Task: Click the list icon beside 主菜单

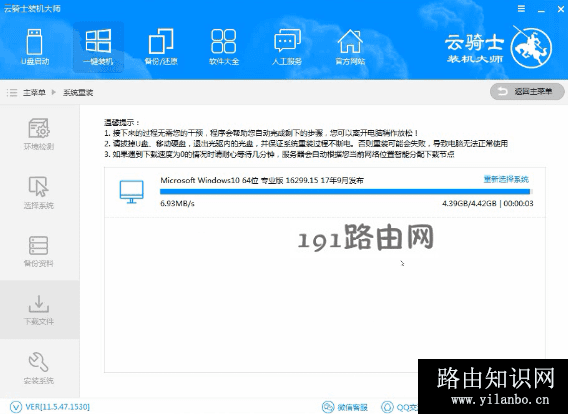Action: pyautogui.click(x=12, y=93)
